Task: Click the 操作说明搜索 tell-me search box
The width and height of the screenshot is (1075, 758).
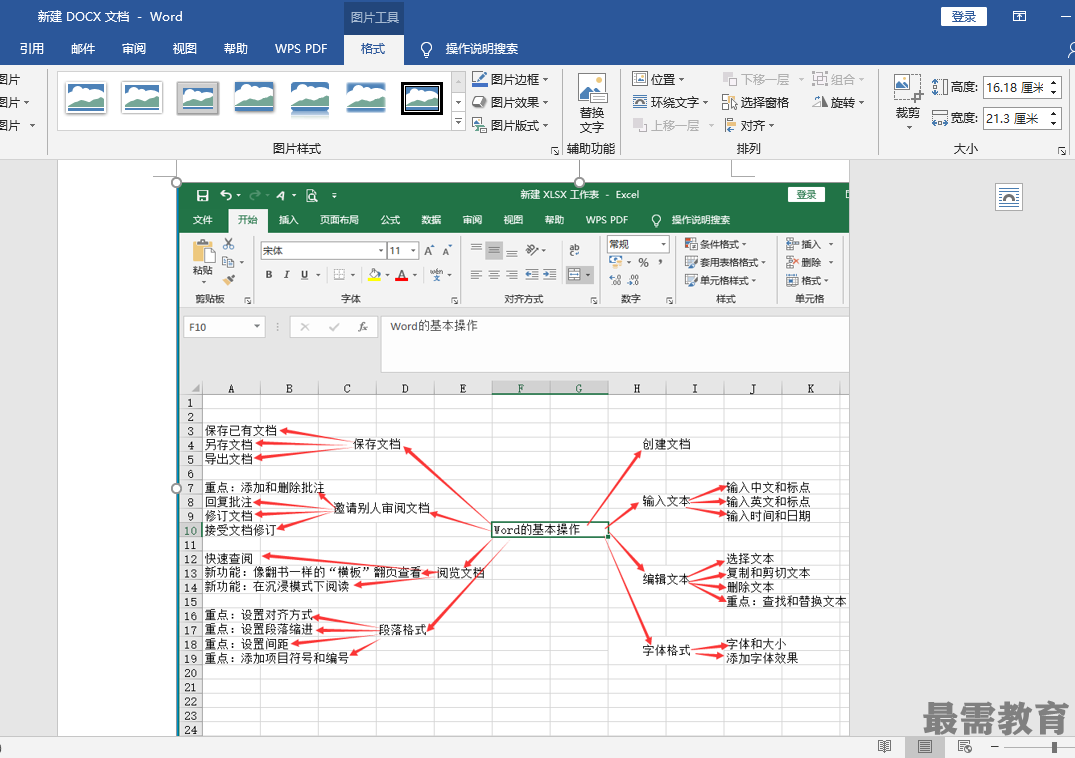Action: click(481, 49)
